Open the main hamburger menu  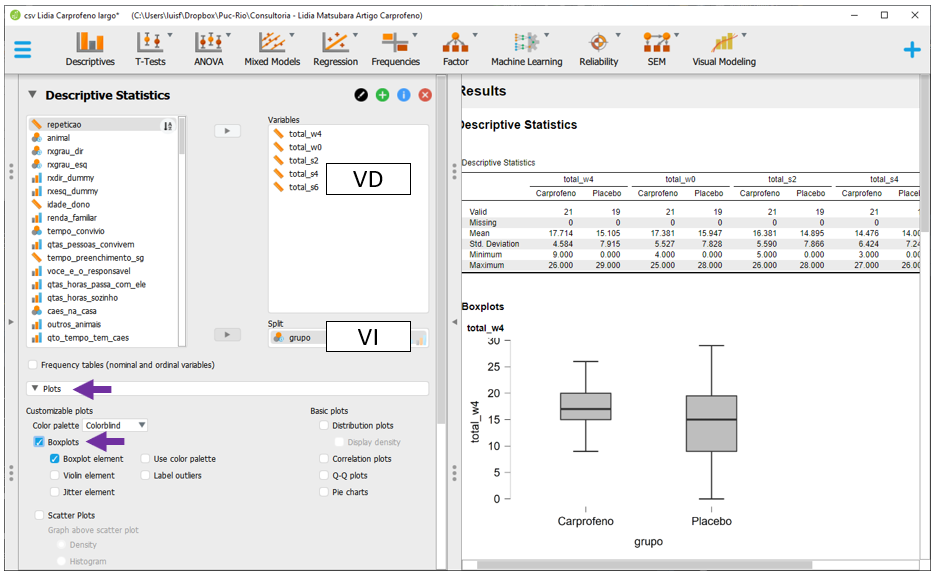(x=22, y=50)
